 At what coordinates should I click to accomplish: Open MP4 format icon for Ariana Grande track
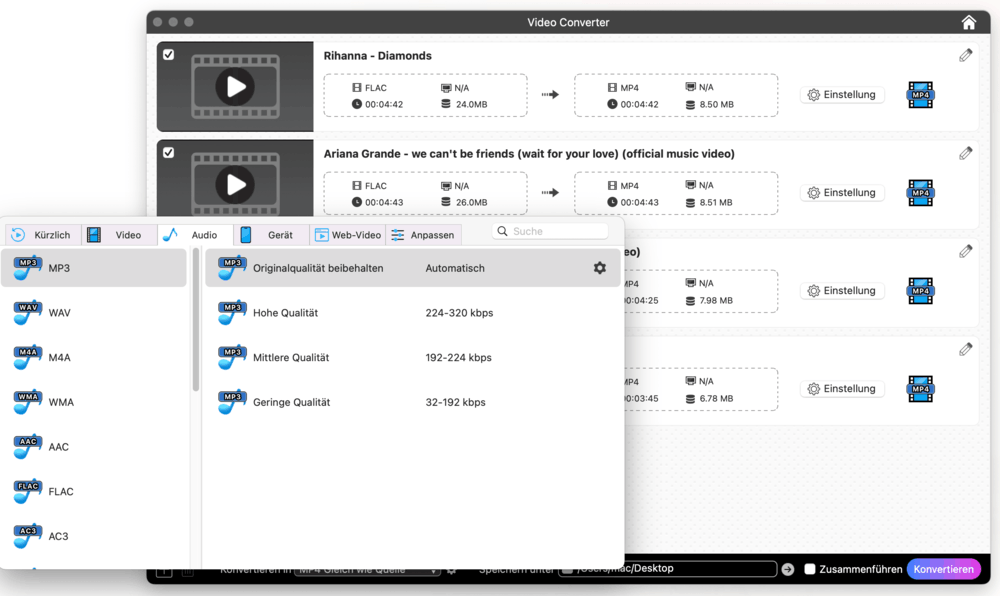(920, 193)
